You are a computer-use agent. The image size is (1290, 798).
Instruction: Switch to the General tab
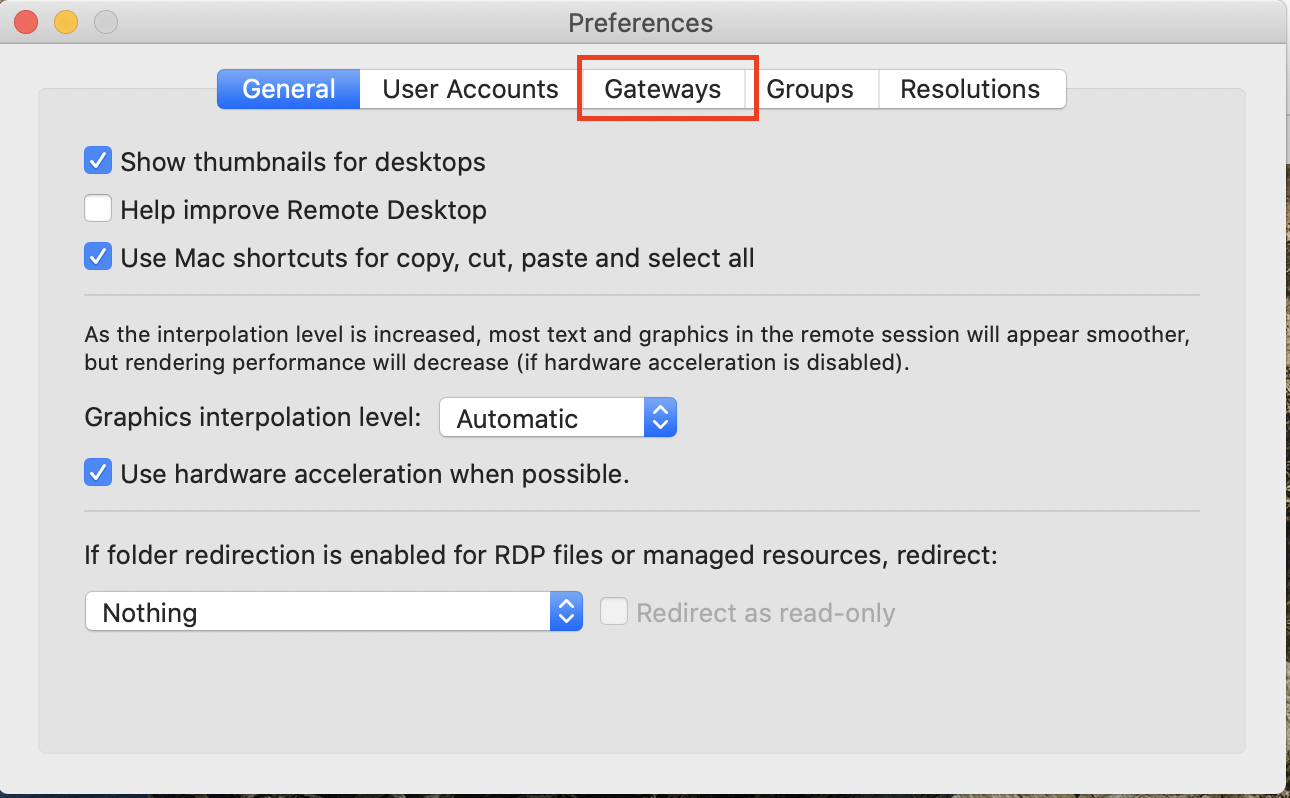point(288,89)
